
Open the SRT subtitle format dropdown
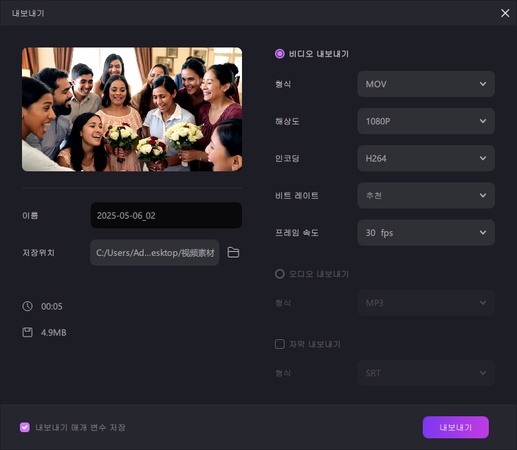[426, 373]
